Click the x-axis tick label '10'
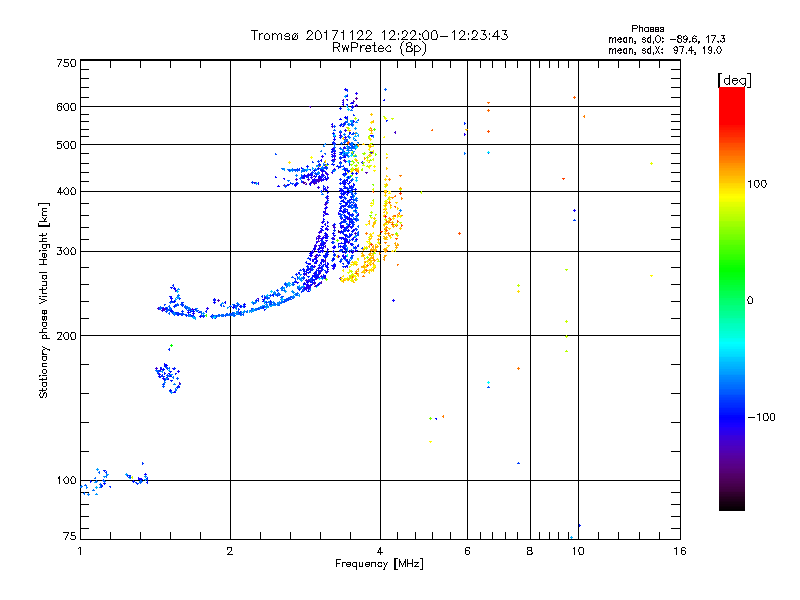 pos(578,551)
